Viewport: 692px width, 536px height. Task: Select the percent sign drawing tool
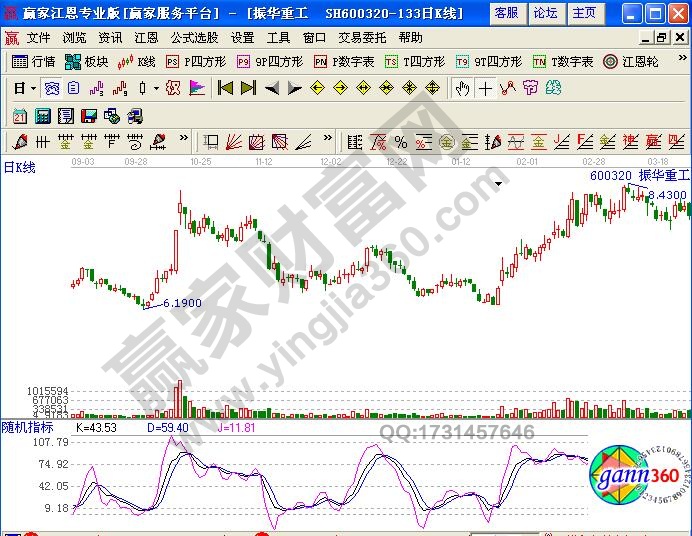point(400,141)
